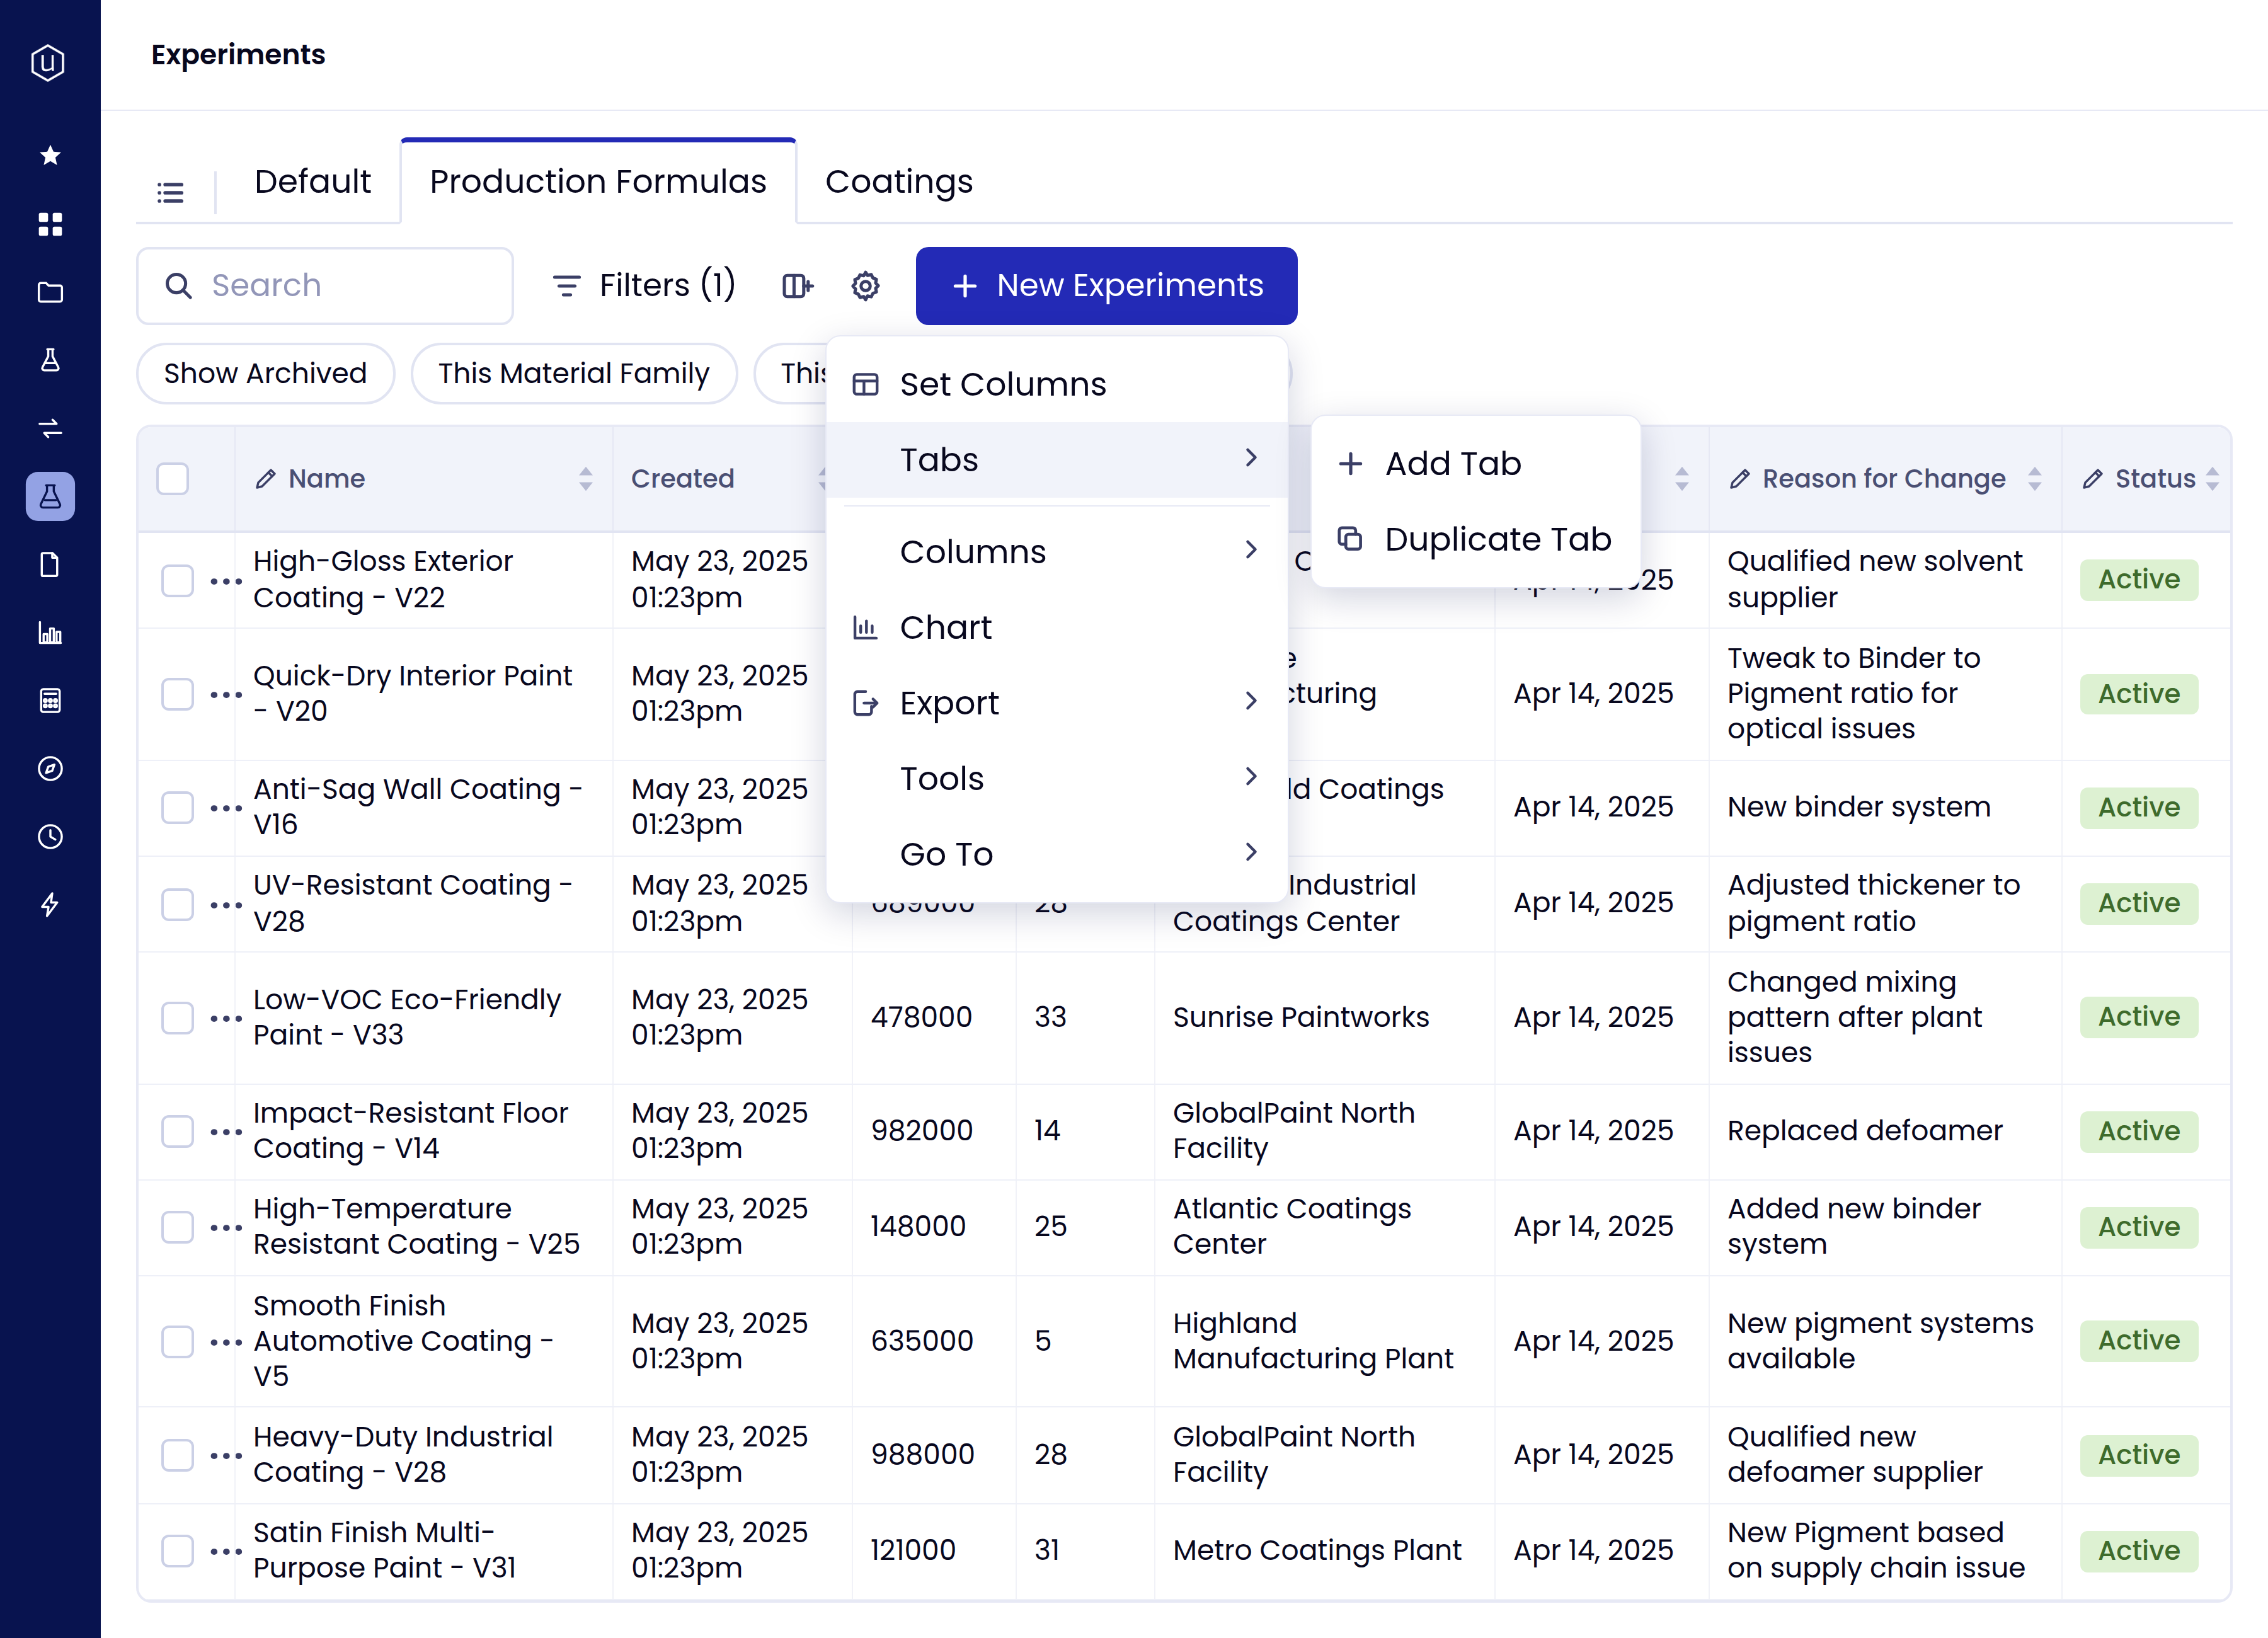Select Set Columns in the menu
Screen dimensions: 2268x1638
pos(1057,384)
